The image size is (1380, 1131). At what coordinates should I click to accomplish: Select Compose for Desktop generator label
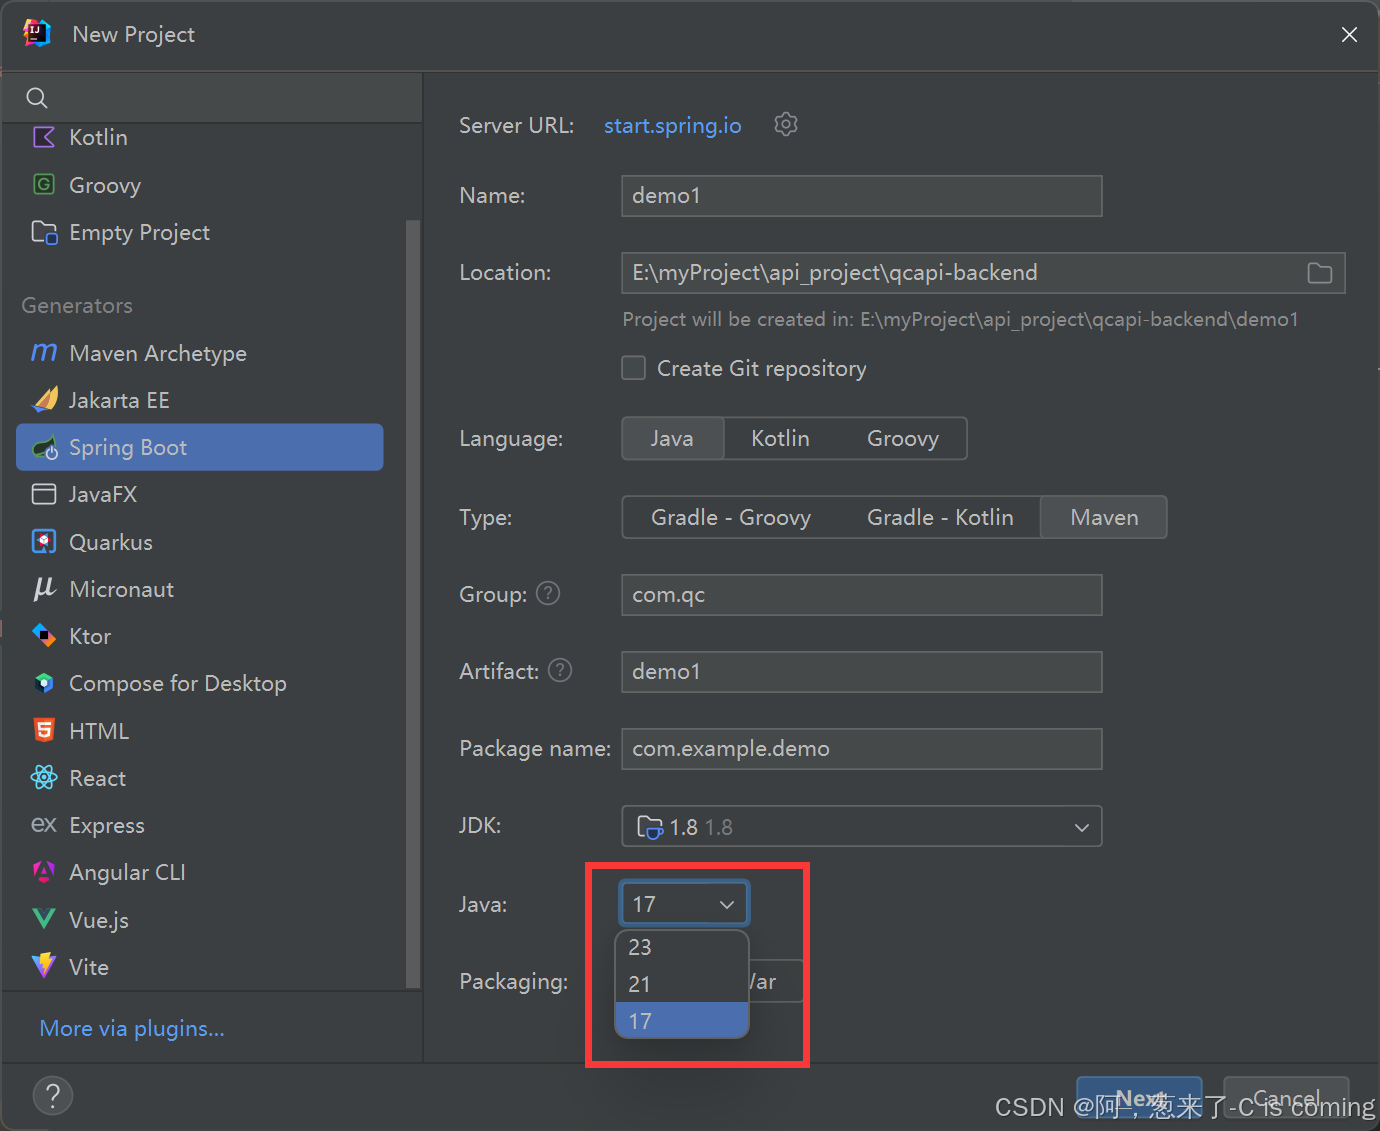[x=178, y=683]
